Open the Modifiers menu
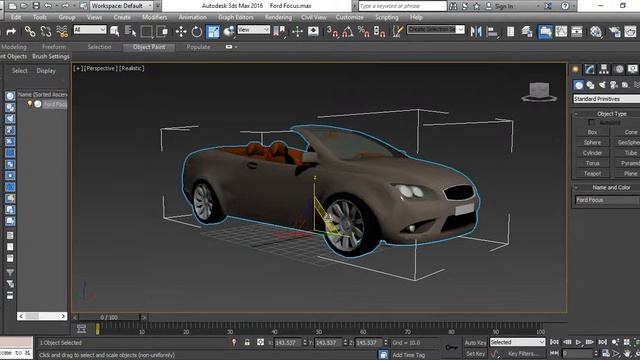The width and height of the screenshot is (640, 360). pyautogui.click(x=154, y=17)
